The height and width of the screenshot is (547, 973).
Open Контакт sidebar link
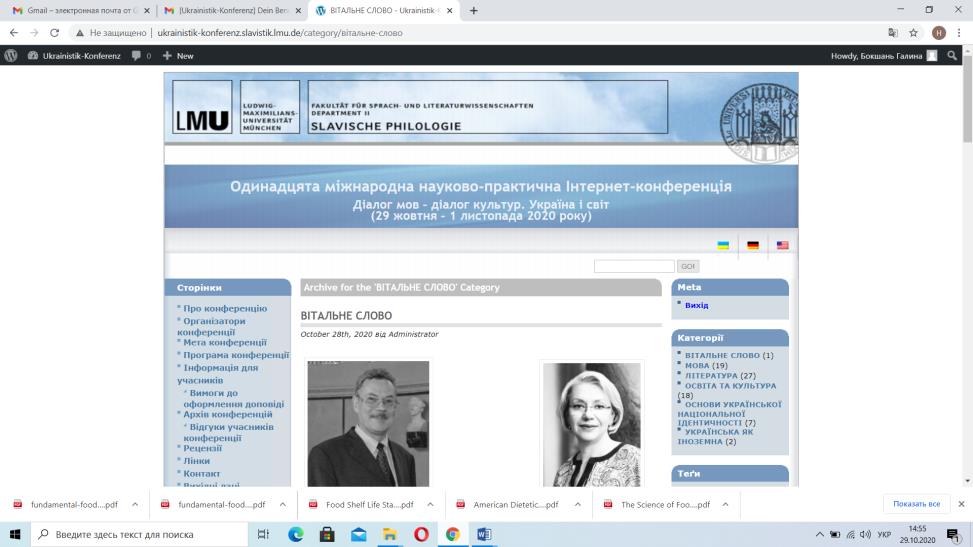pyautogui.click(x=202, y=474)
